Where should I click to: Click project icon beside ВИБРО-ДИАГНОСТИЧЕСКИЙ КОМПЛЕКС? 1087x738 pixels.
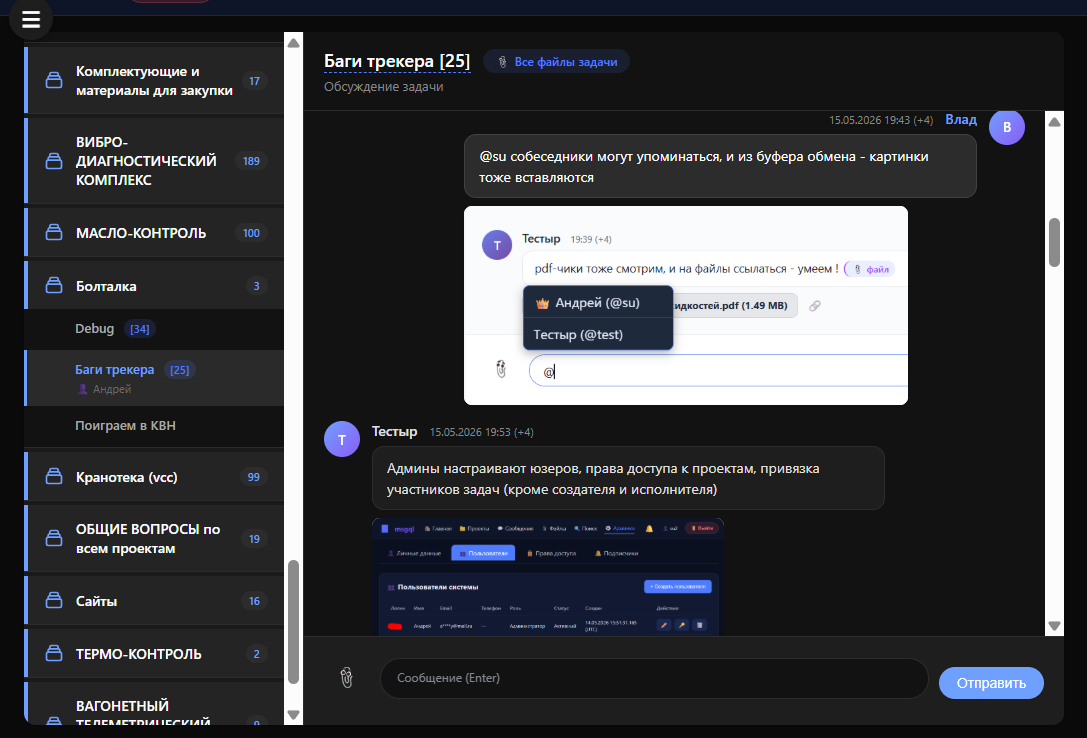[x=54, y=161]
